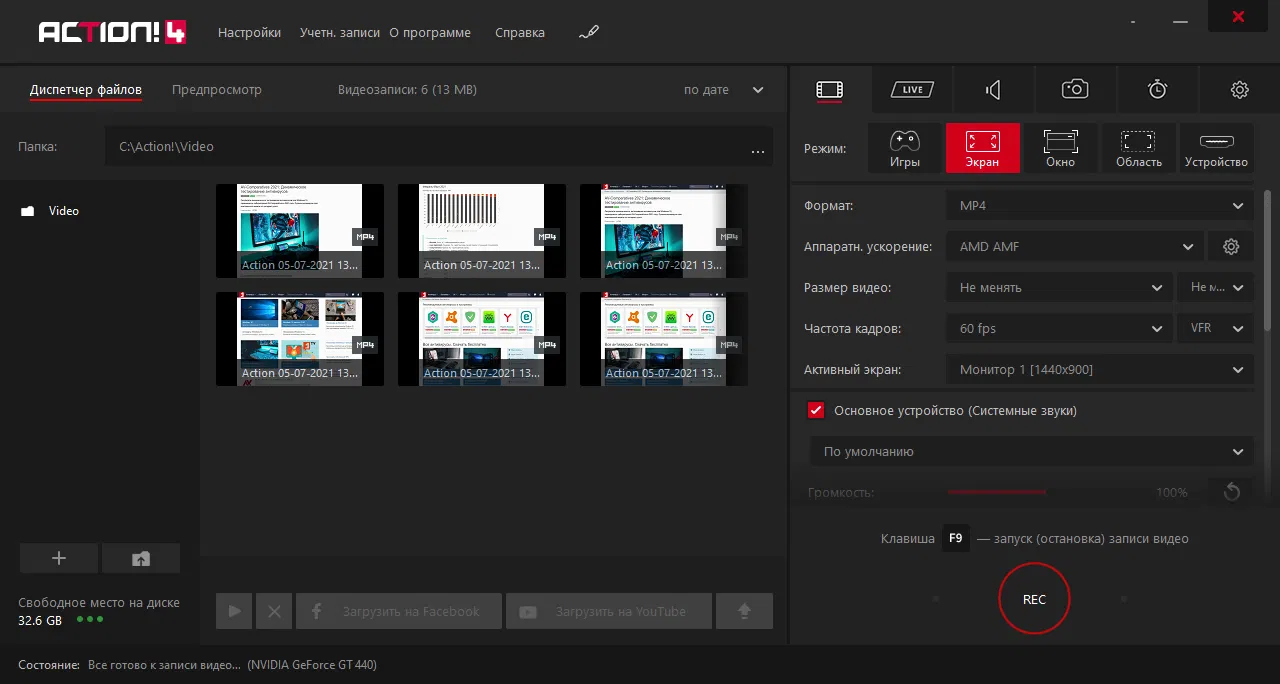Viewport: 1280px width, 684px height.
Task: Select the Window recording mode
Action: coord(1060,148)
